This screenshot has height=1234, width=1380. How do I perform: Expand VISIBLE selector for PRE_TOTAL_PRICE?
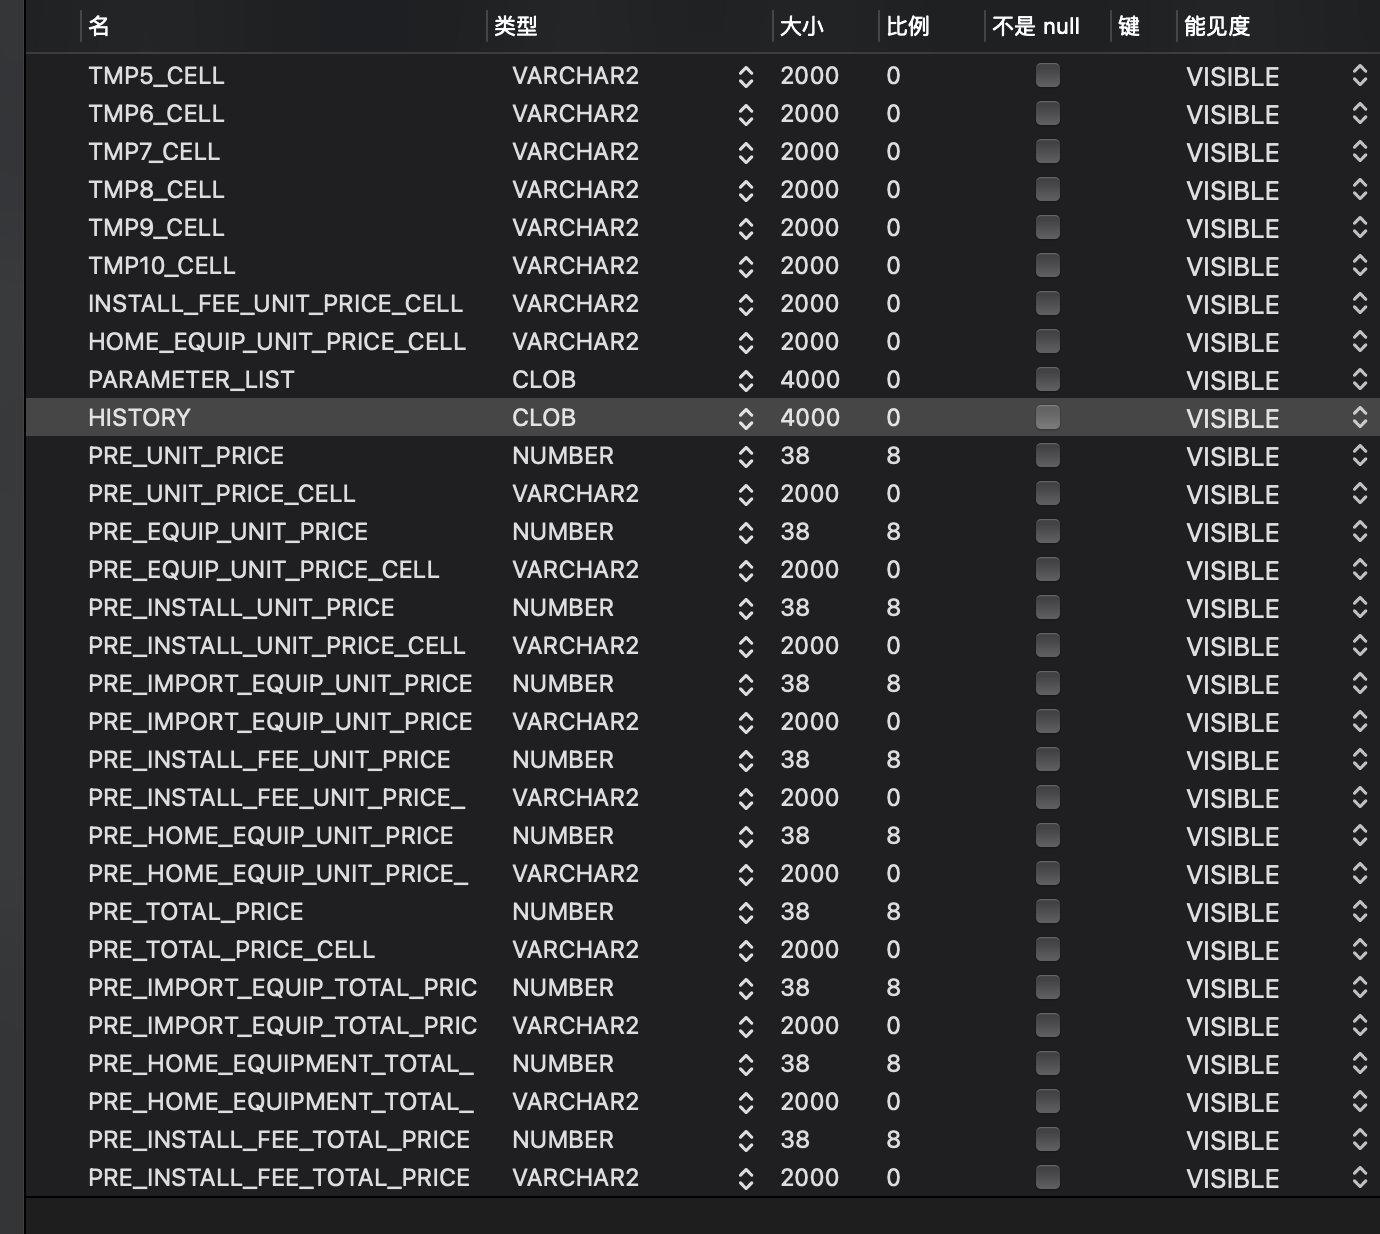[x=1359, y=912]
